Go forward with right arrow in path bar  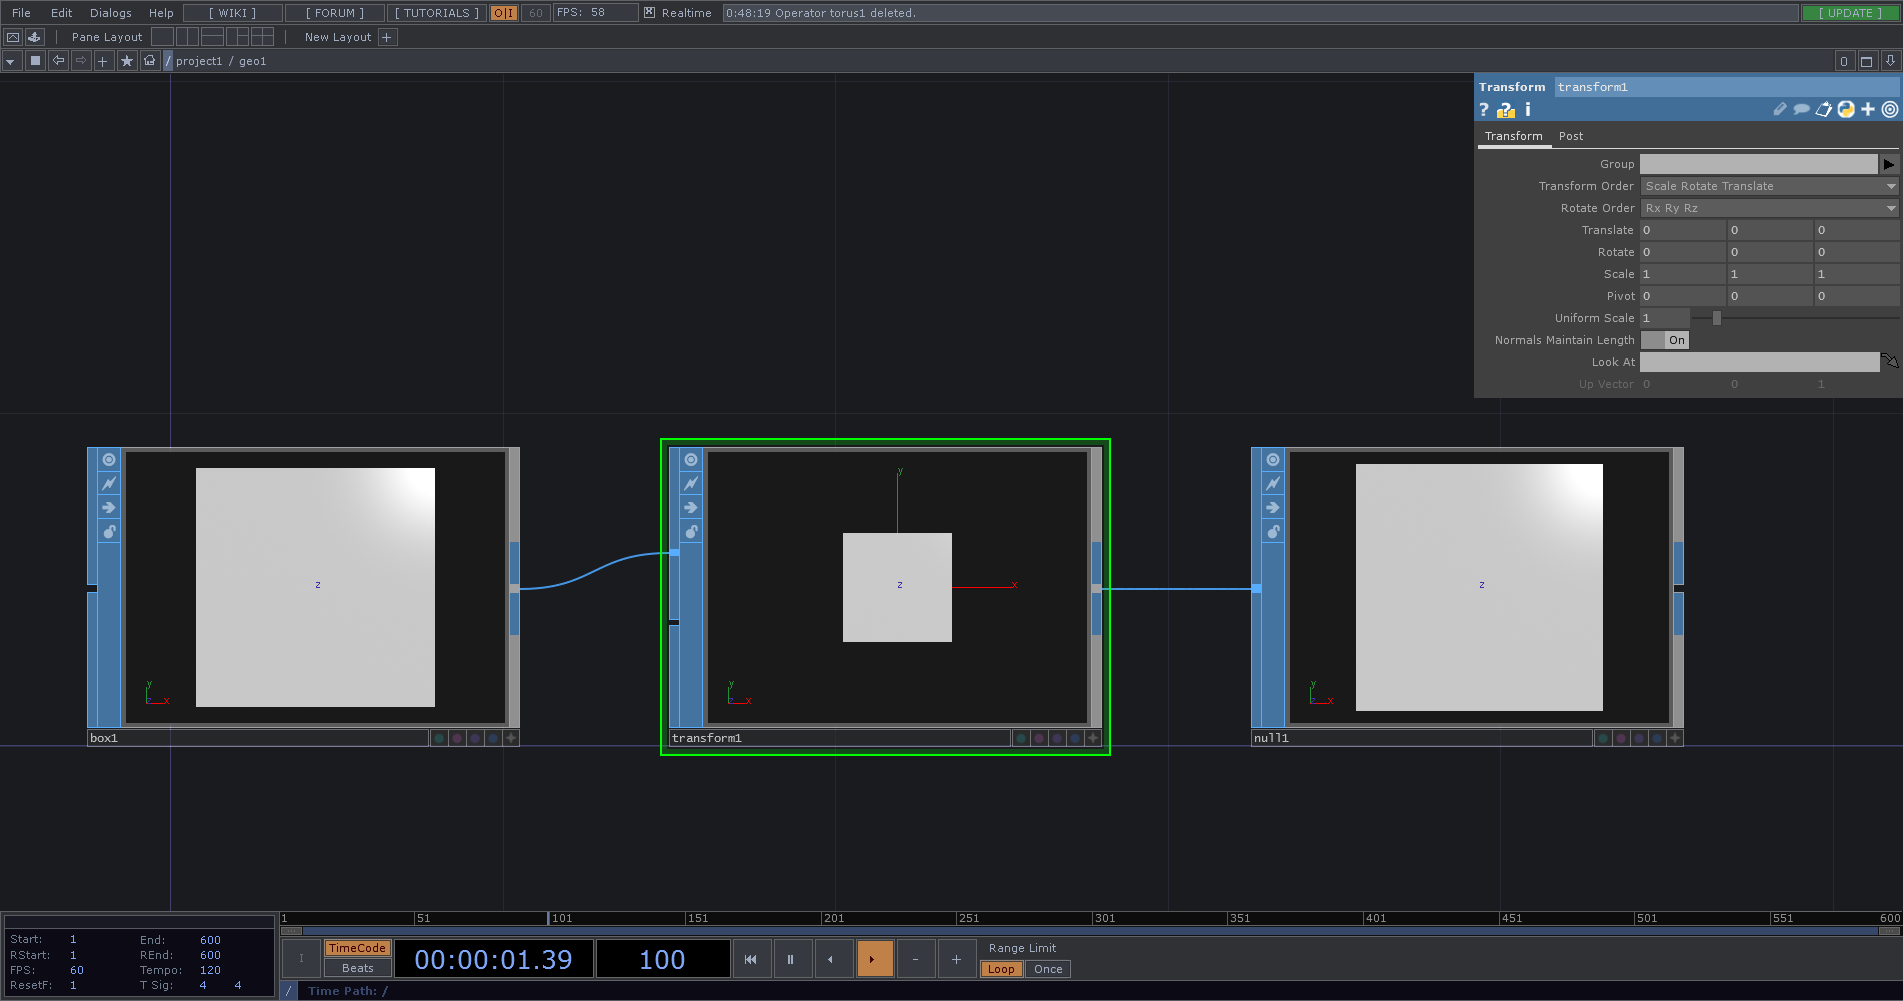(x=81, y=61)
